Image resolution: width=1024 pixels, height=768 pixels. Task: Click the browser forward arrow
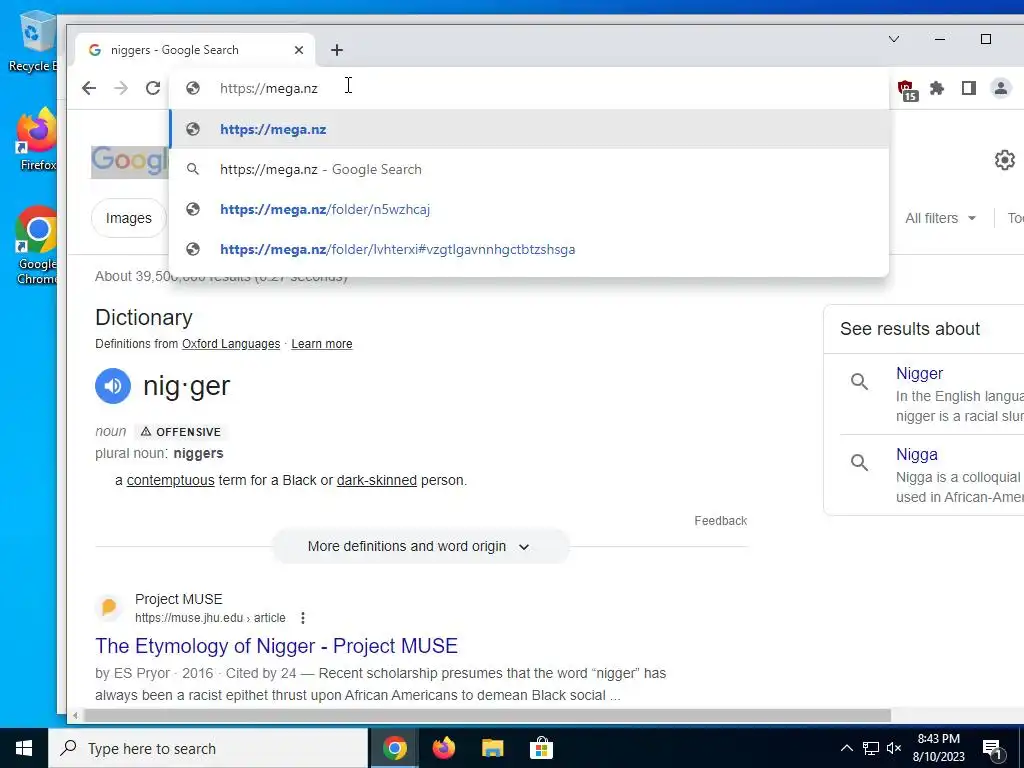[121, 88]
